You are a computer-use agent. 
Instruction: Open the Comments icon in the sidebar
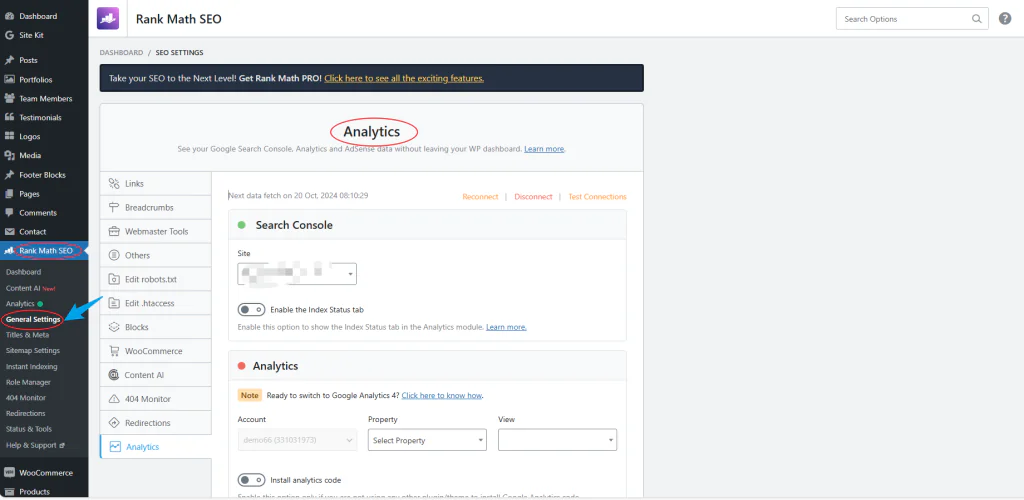(9, 212)
